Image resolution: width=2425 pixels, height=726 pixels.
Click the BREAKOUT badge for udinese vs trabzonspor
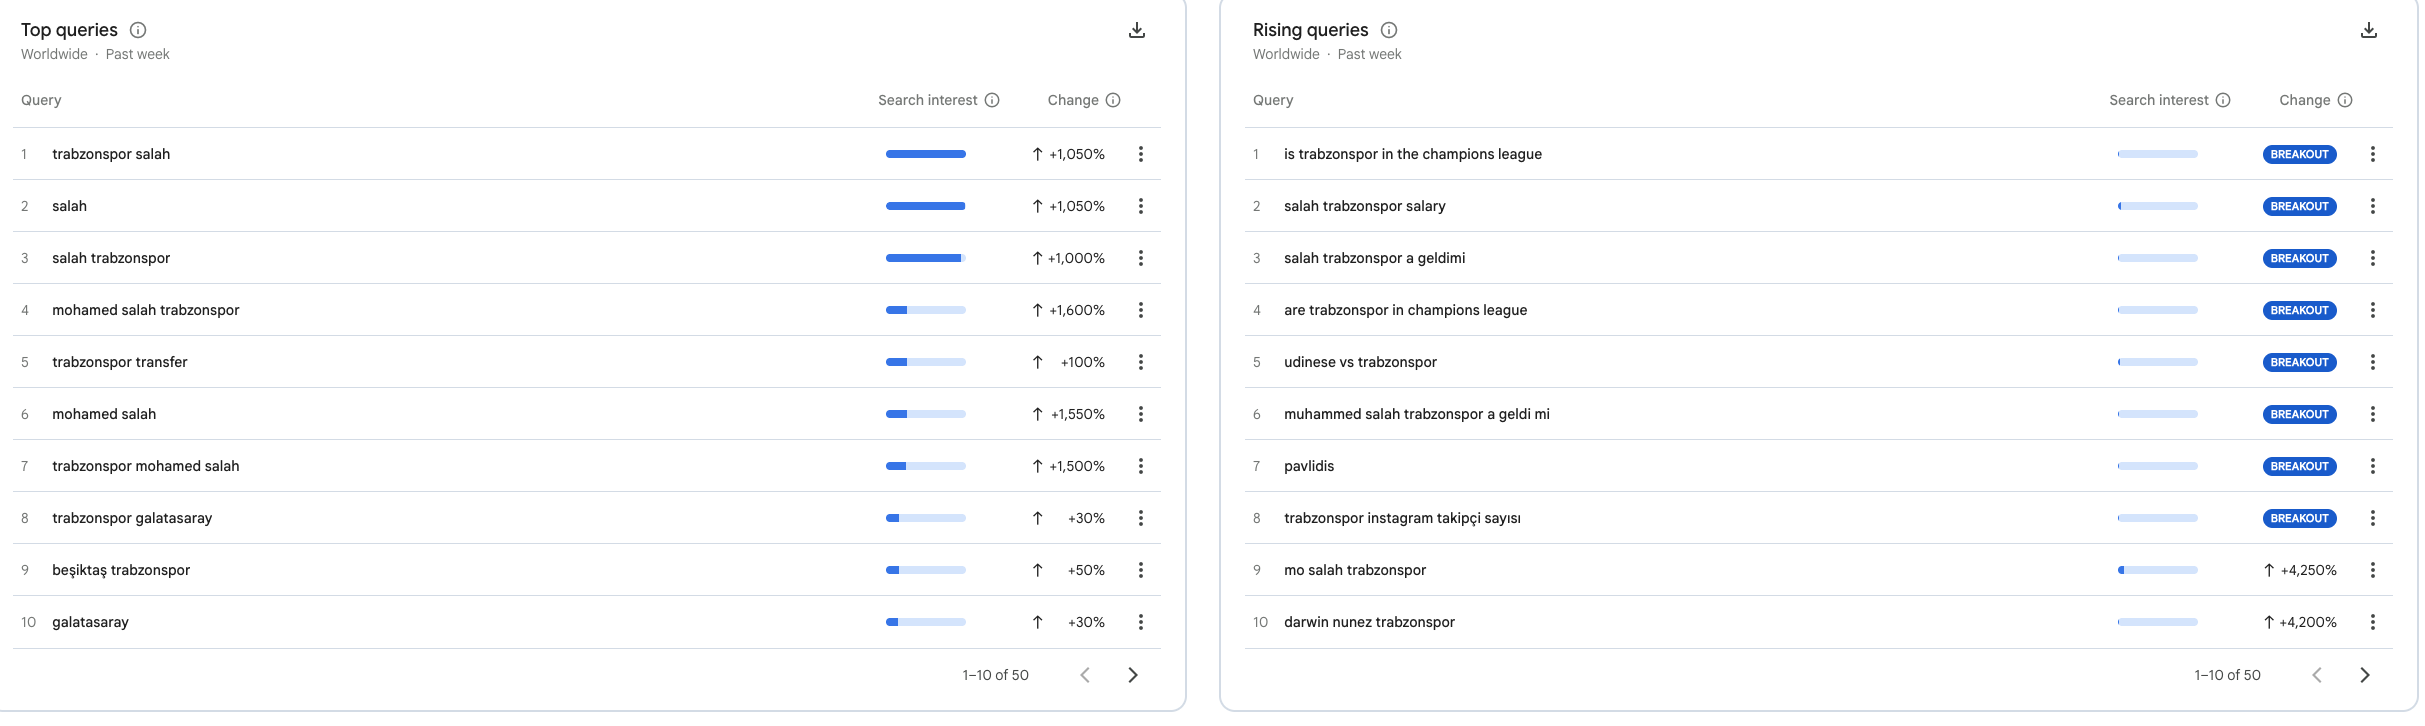pyautogui.click(x=2300, y=362)
